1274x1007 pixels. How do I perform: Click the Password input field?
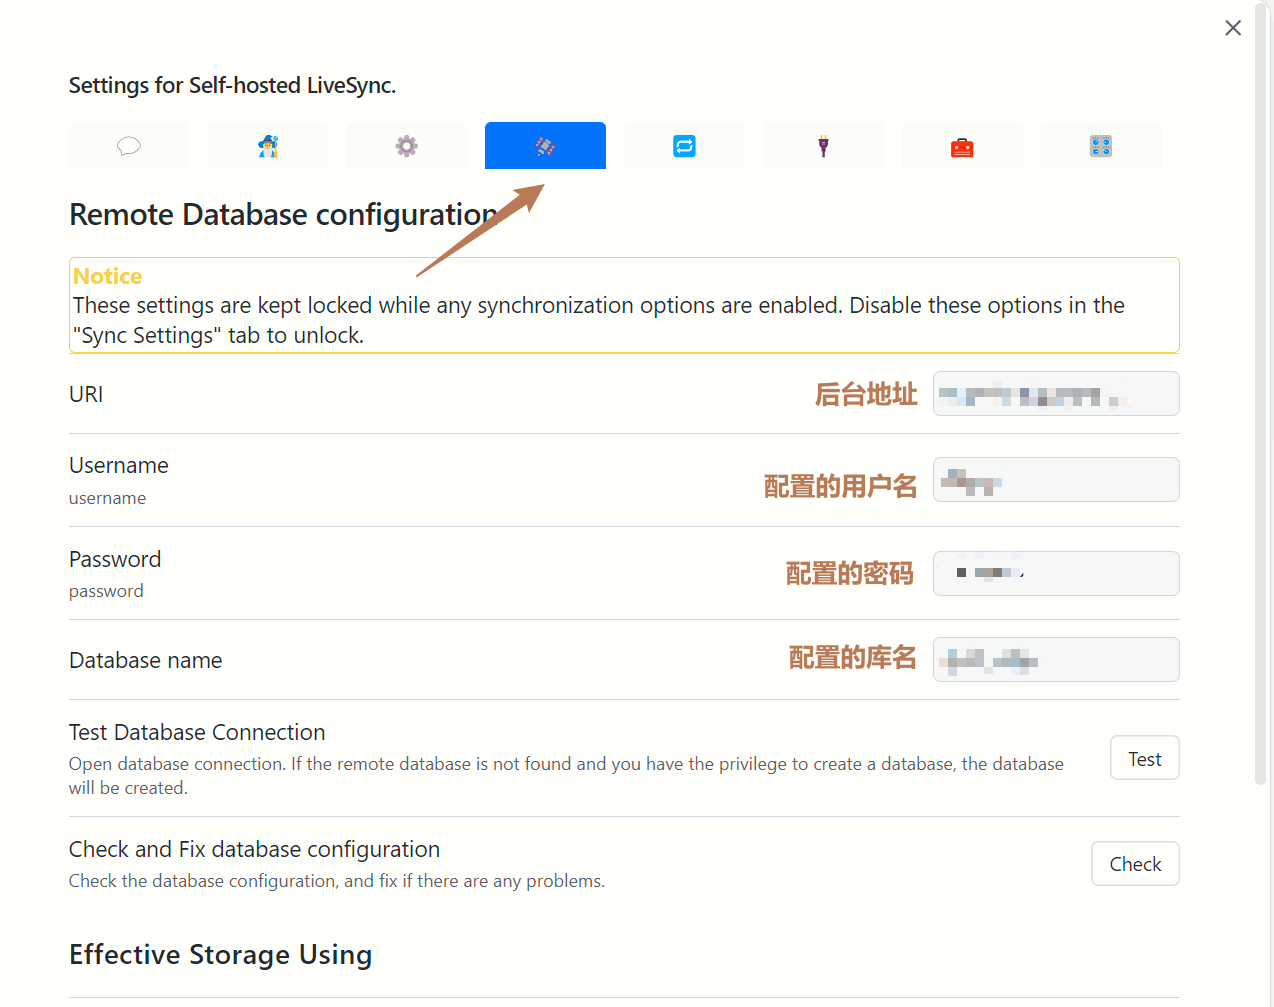(1056, 574)
